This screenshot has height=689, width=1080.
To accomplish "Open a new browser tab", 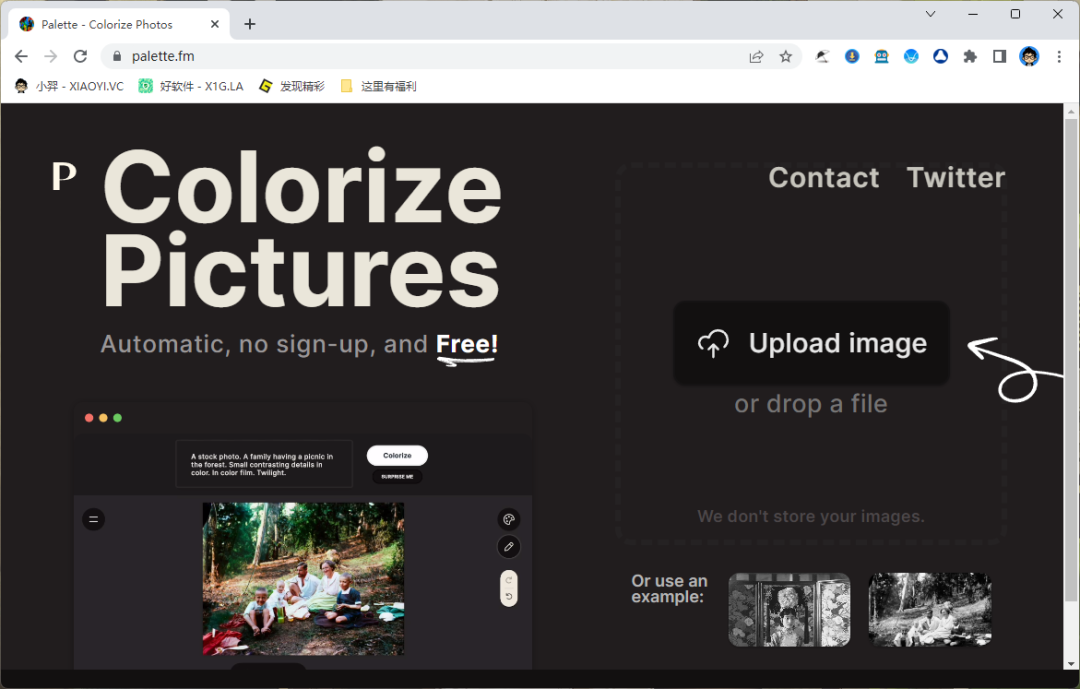I will click(x=250, y=24).
